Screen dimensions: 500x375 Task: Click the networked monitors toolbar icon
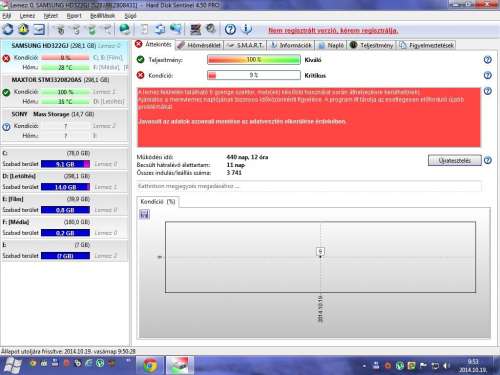[176, 30]
